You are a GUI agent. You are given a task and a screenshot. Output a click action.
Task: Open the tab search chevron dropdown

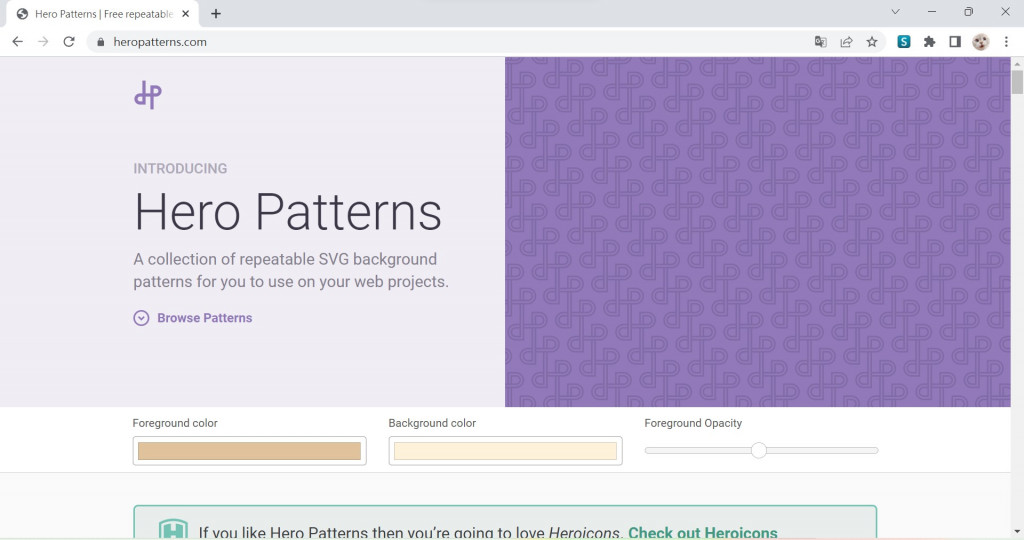coord(895,12)
